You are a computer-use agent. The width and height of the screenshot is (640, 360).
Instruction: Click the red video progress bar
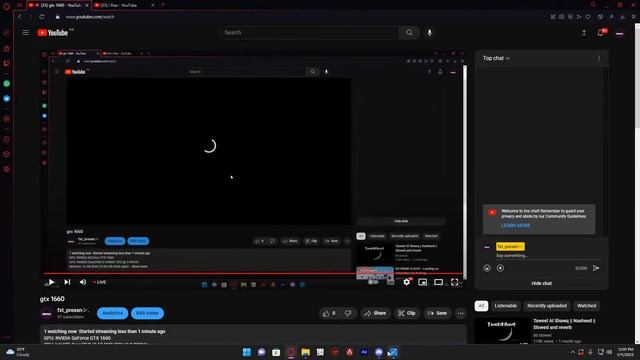[x=253, y=273]
